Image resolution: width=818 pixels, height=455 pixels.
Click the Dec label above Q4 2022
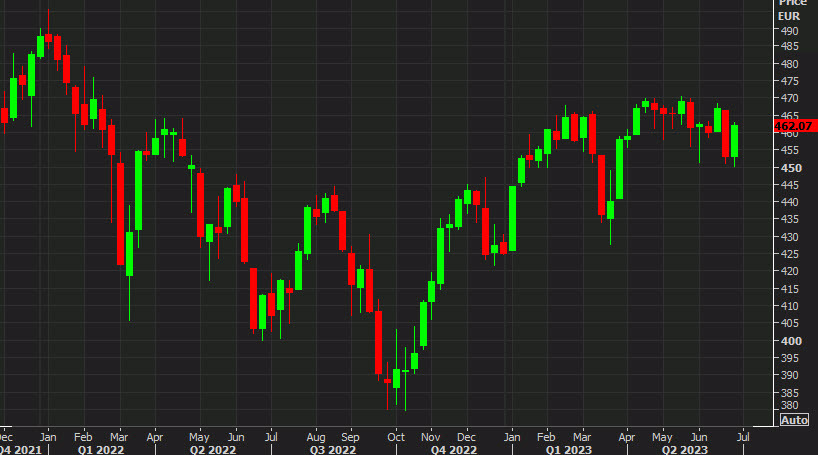click(x=466, y=437)
